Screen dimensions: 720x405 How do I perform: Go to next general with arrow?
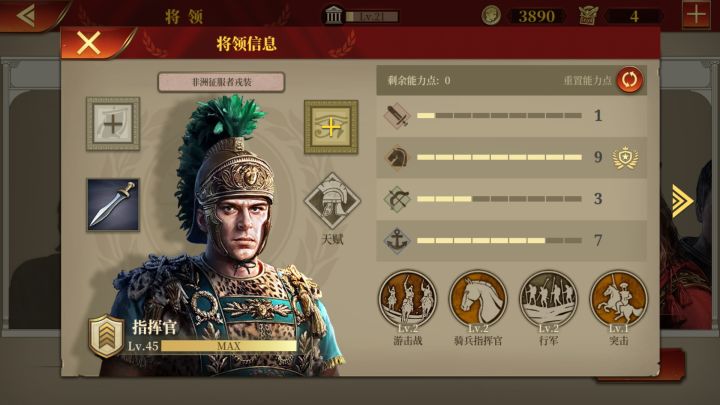683,201
